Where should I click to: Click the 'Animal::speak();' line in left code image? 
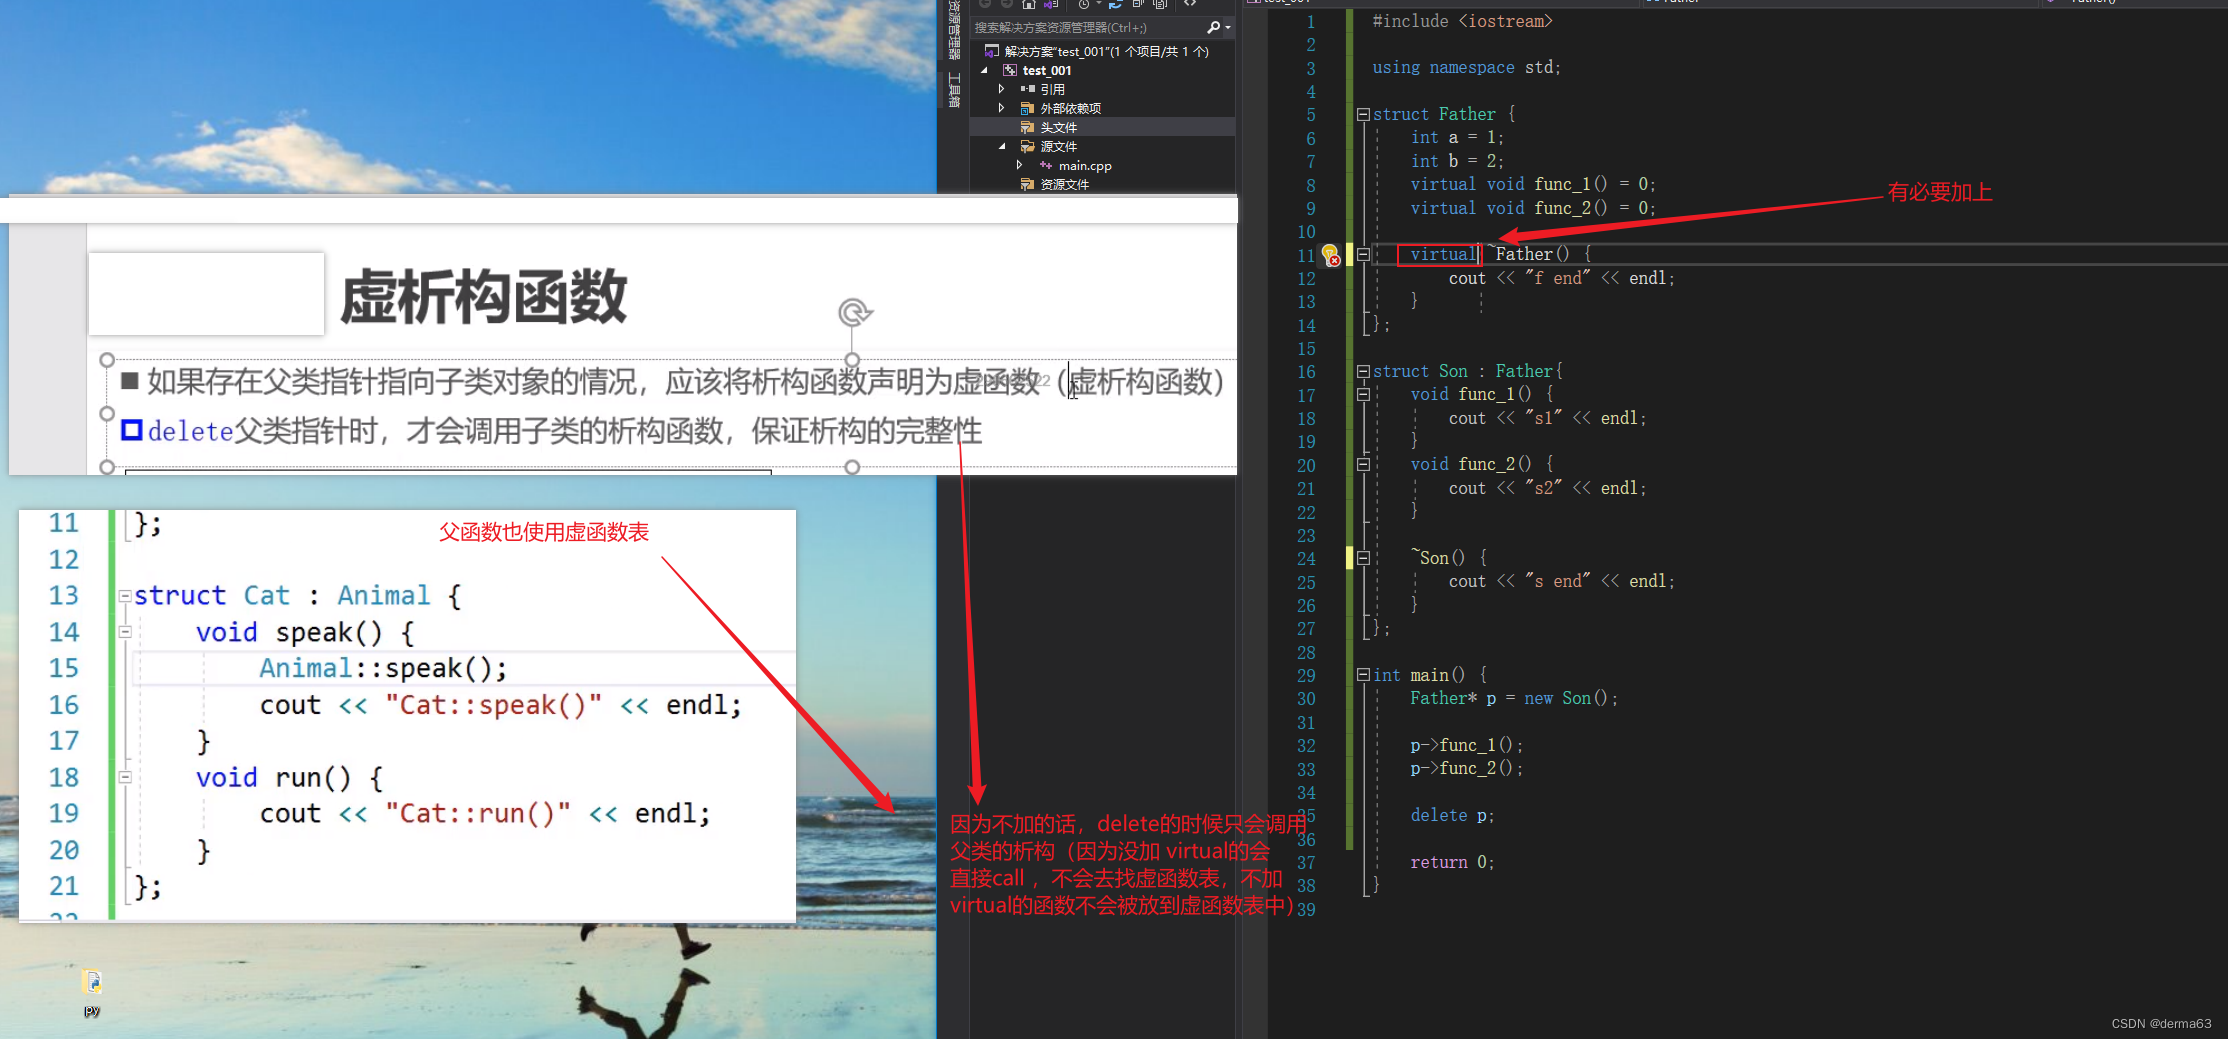[383, 668]
